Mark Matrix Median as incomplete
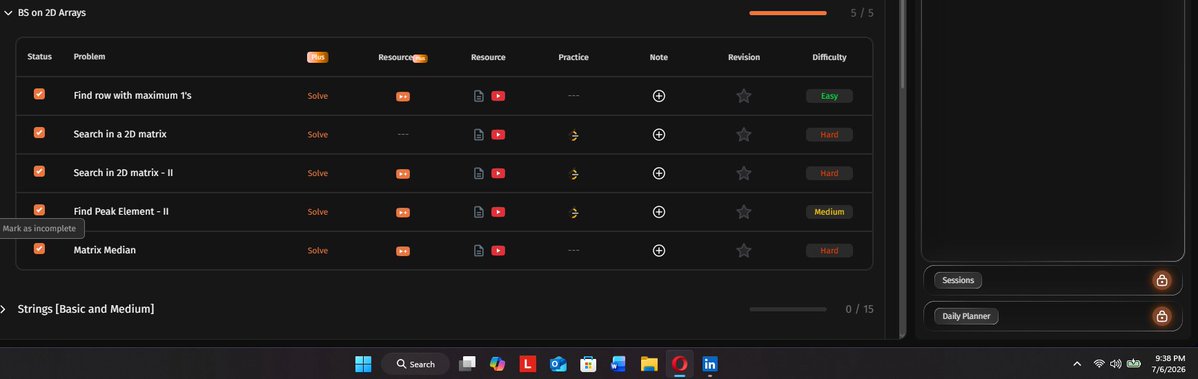 click(39, 248)
